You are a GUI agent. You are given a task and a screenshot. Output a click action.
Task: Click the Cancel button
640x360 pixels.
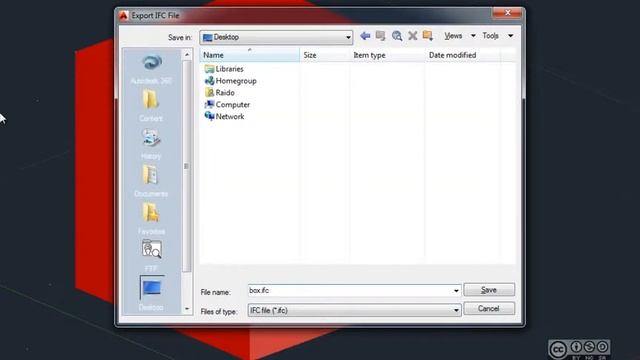[x=489, y=309]
